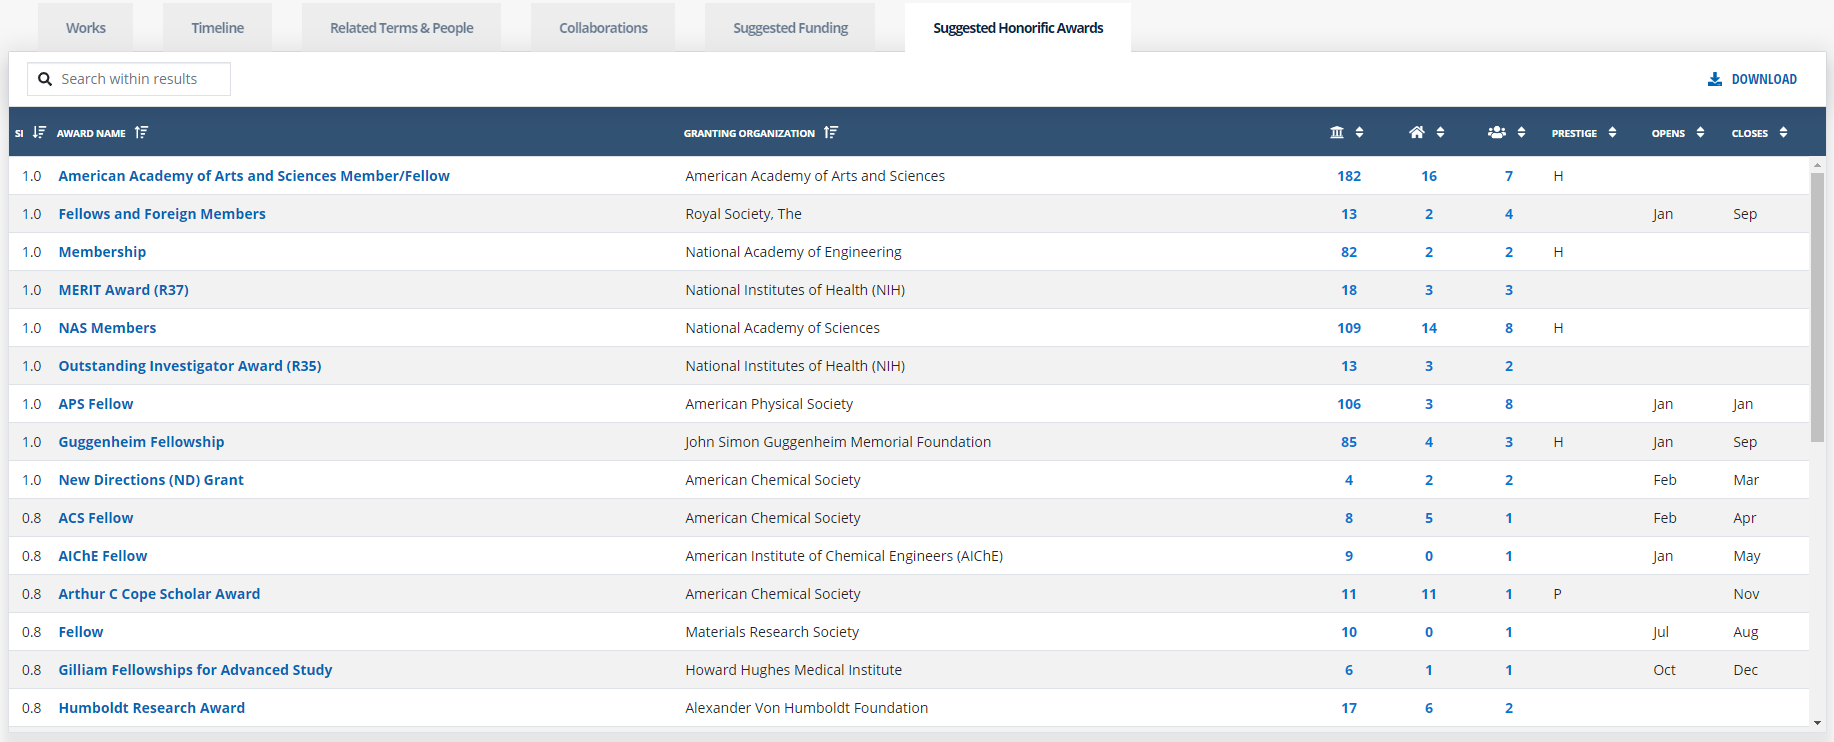Sort by the SI column icon
Image resolution: width=1834 pixels, height=742 pixels.
(x=39, y=132)
